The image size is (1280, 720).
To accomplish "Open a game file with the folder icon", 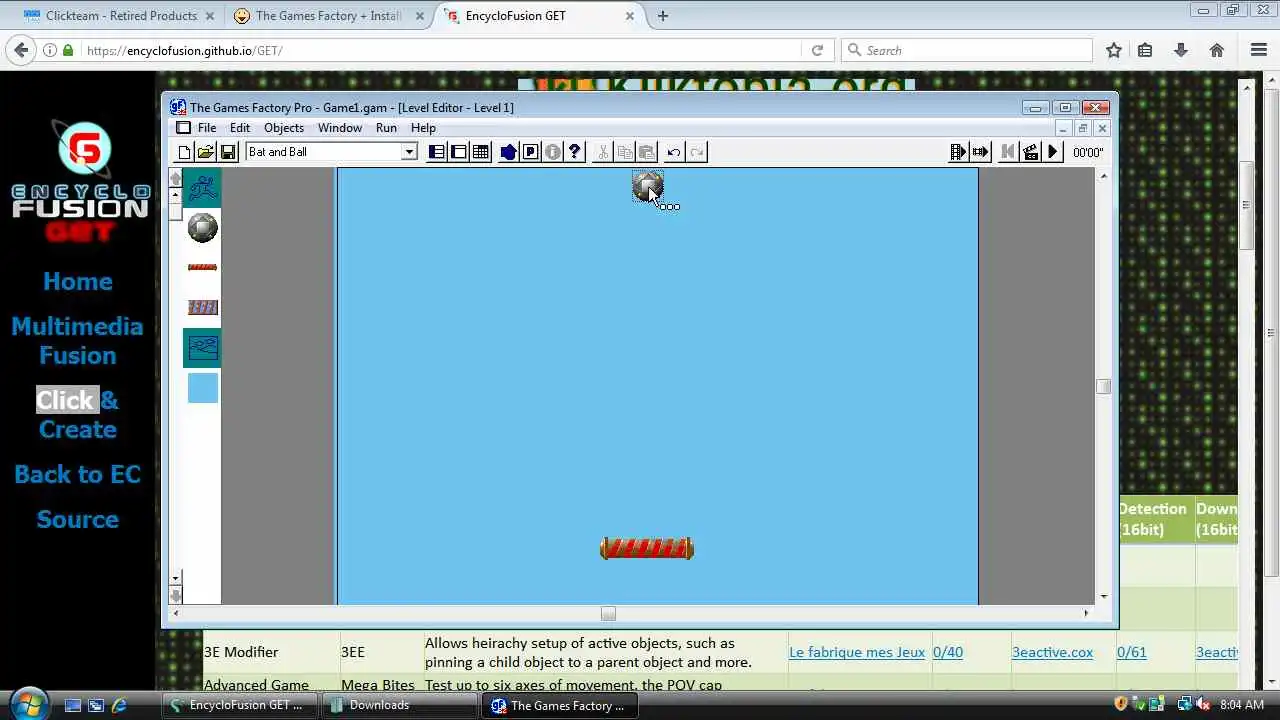I will [206, 152].
